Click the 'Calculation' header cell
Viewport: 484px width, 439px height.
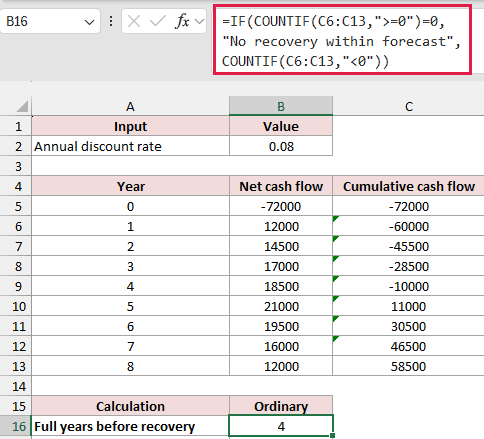point(130,406)
